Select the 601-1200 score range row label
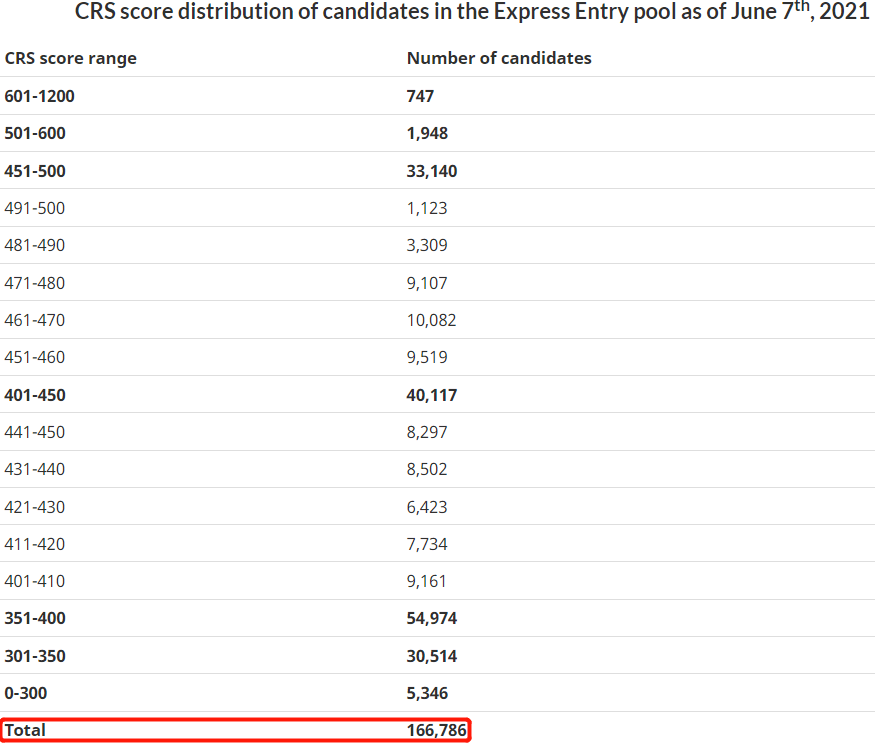Viewport: 875px width, 748px height. pos(40,96)
